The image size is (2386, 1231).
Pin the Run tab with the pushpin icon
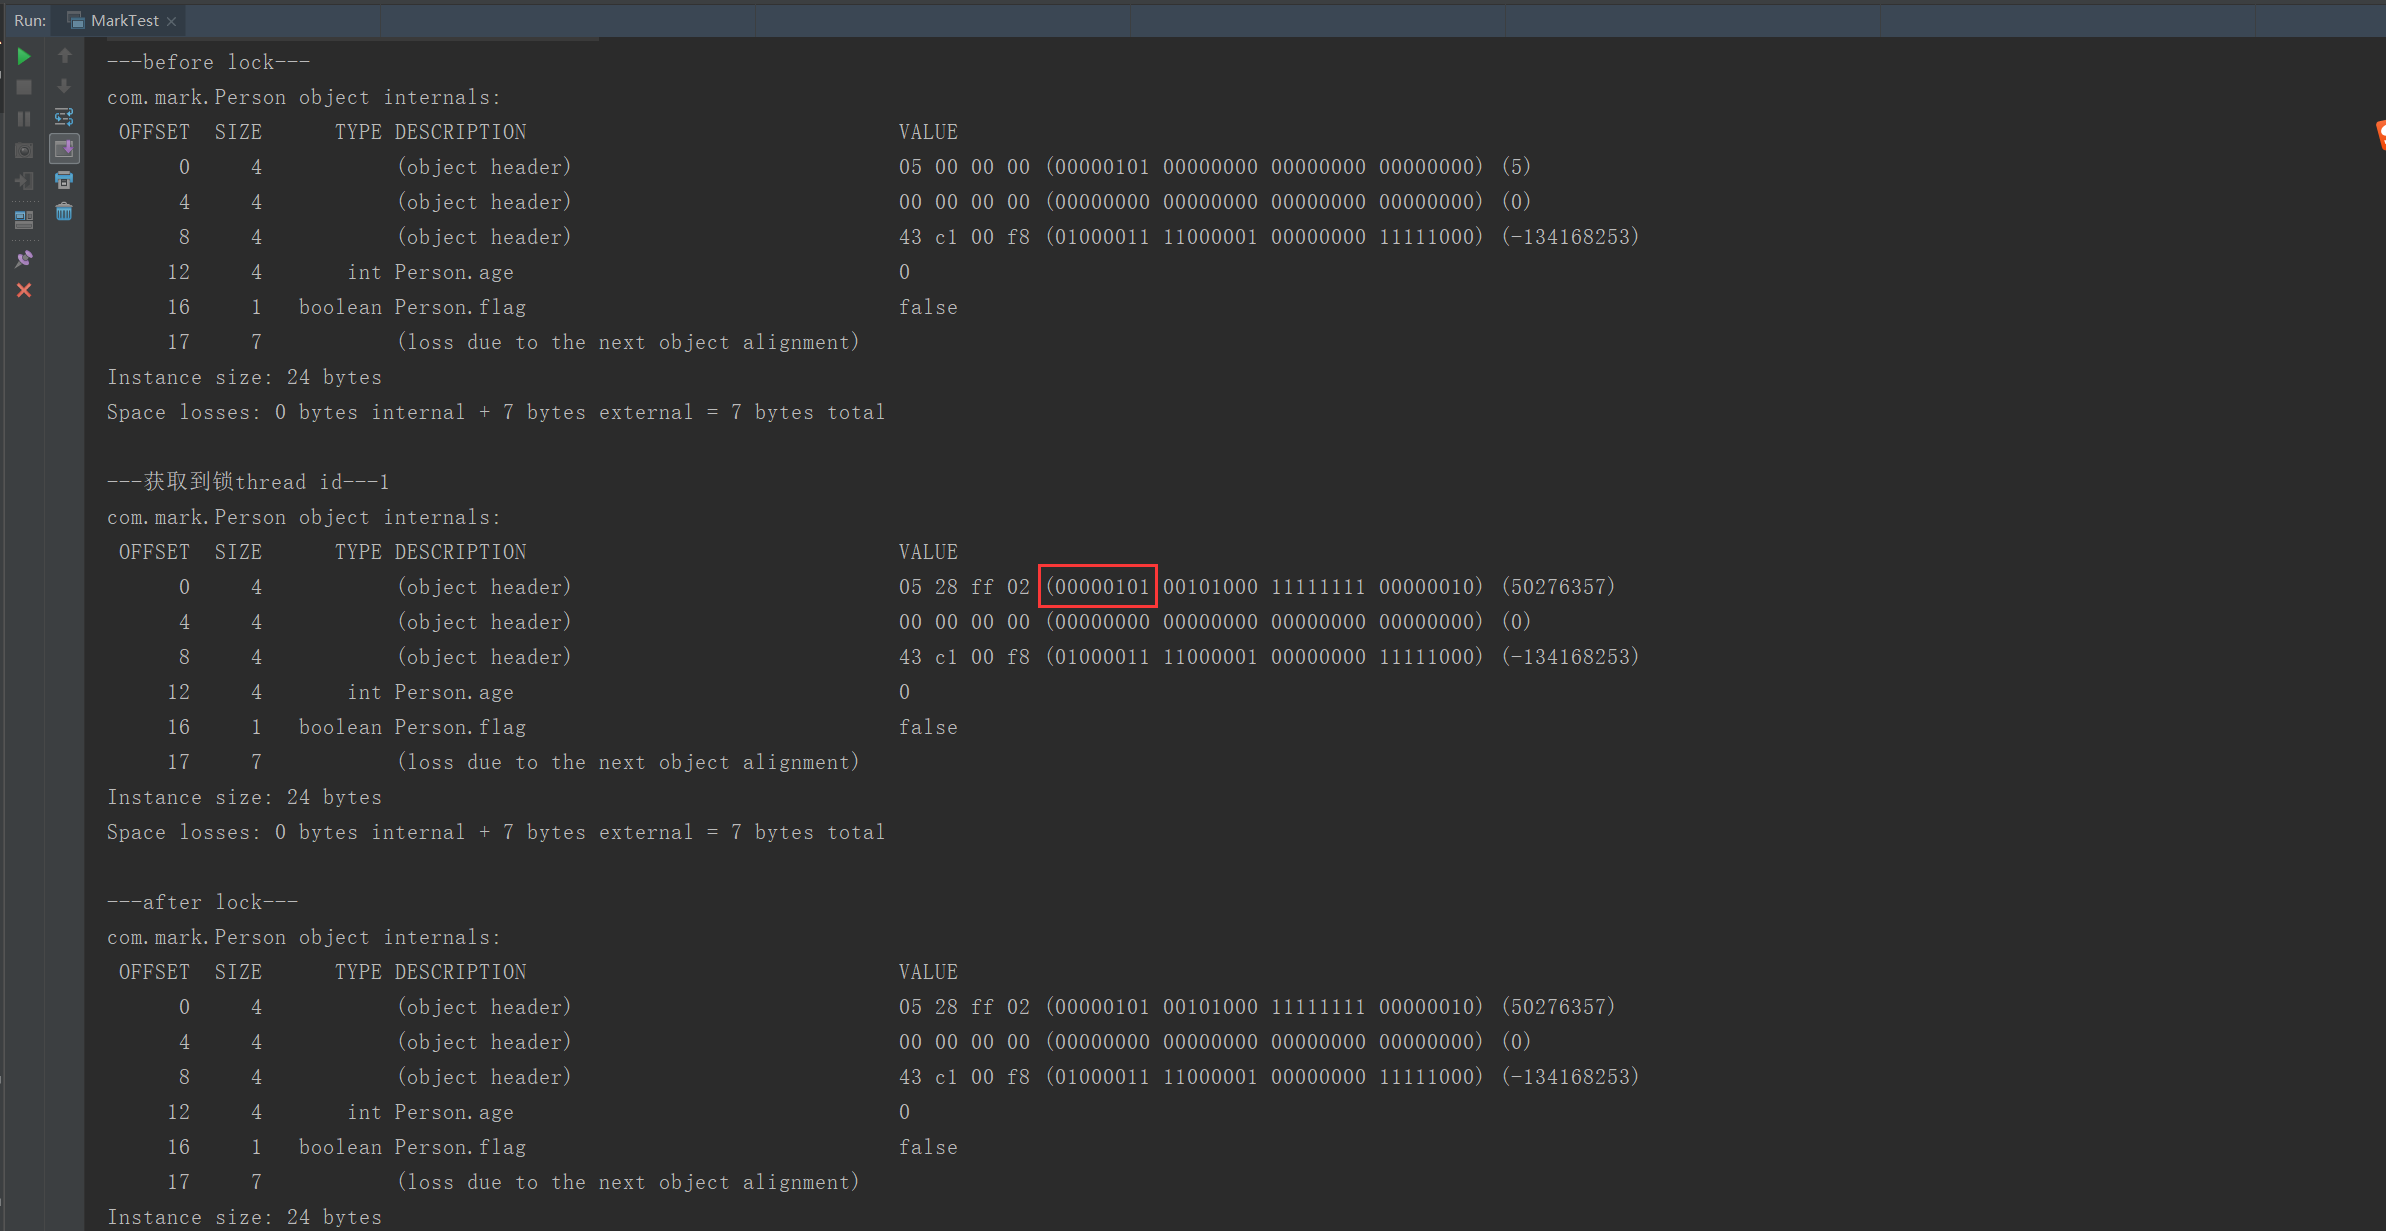pyautogui.click(x=24, y=259)
